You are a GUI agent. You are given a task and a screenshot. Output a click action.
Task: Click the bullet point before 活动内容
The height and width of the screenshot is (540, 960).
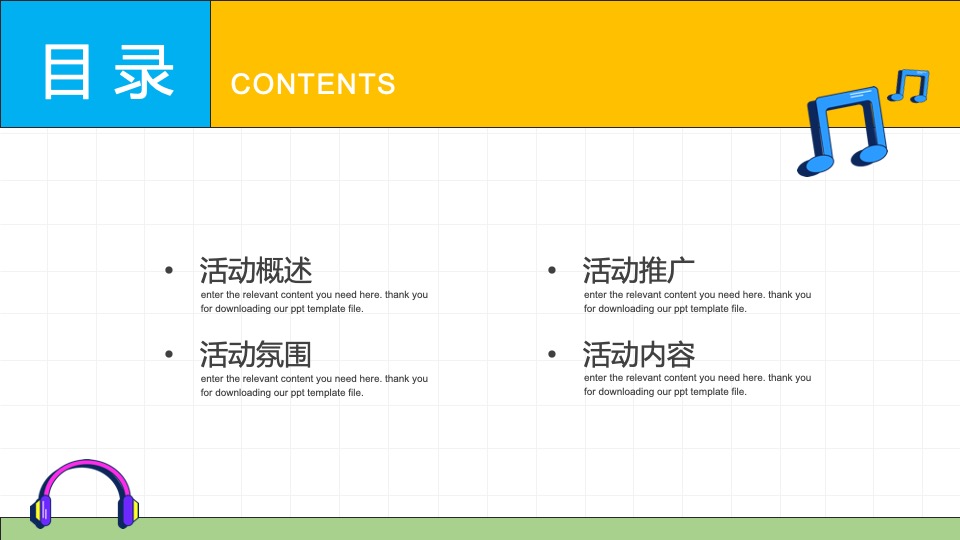tap(552, 354)
